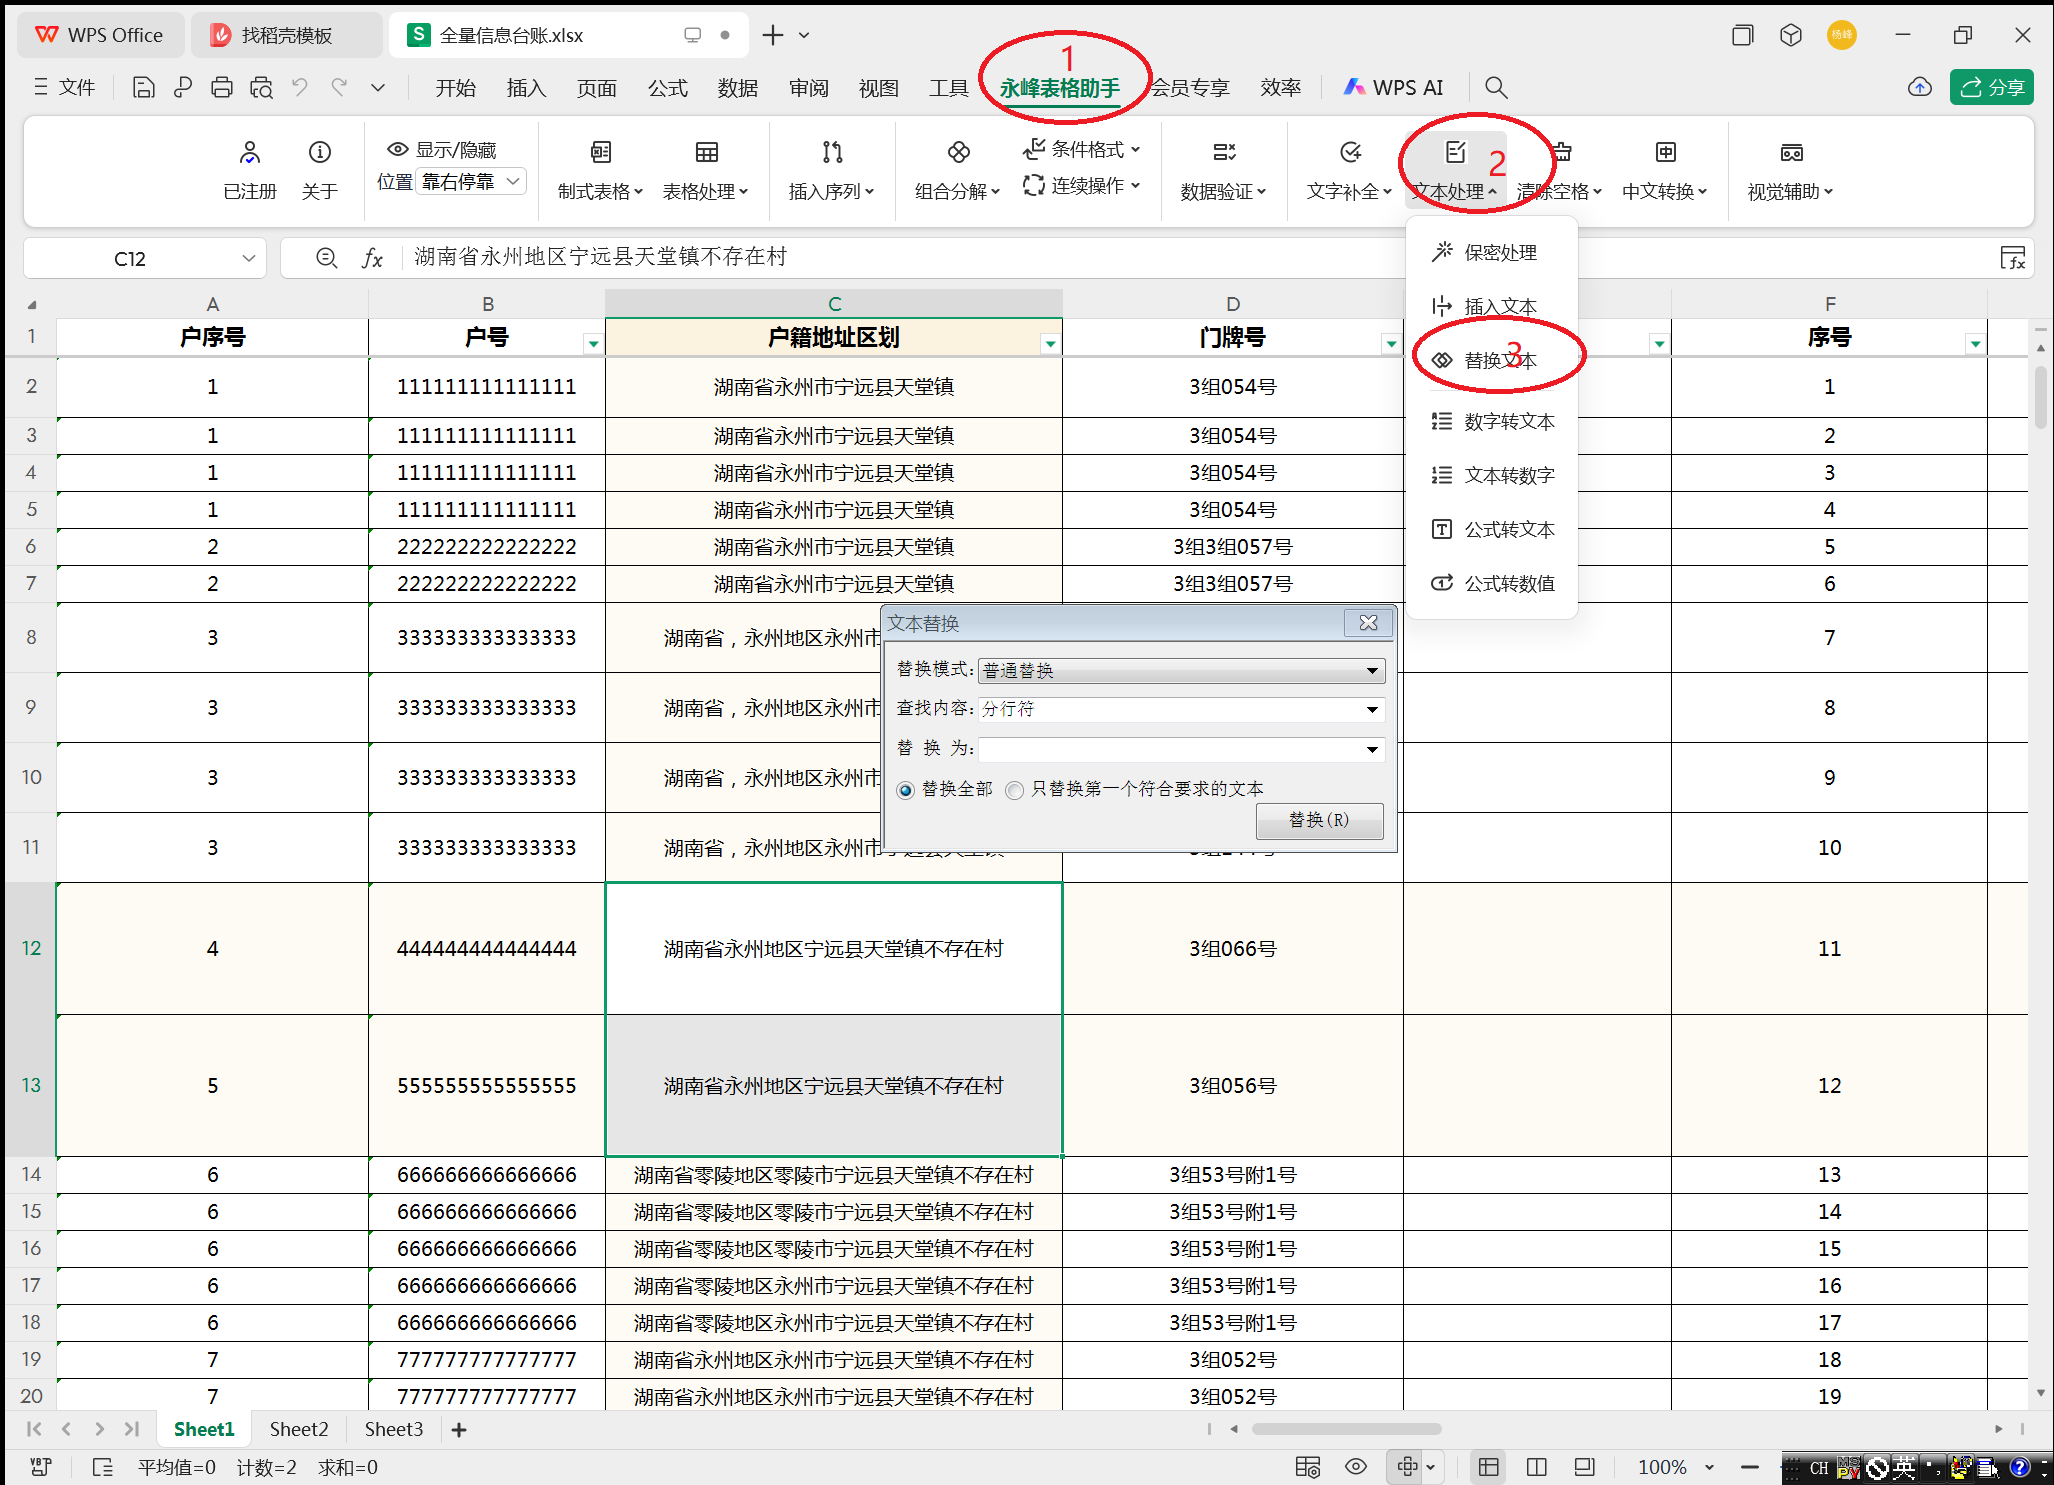
Task: Expand the 查找内容 combo box arrow
Action: (x=1372, y=710)
